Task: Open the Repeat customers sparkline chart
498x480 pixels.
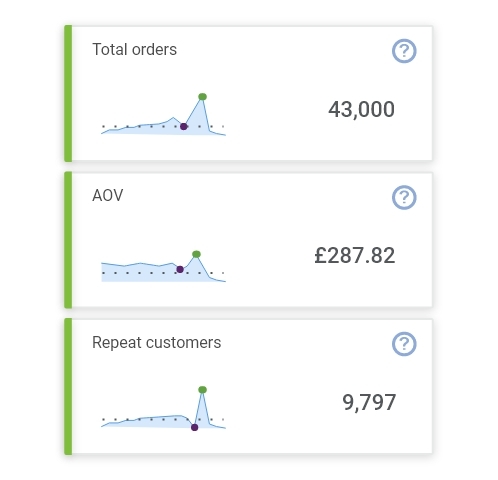Action: click(x=163, y=408)
